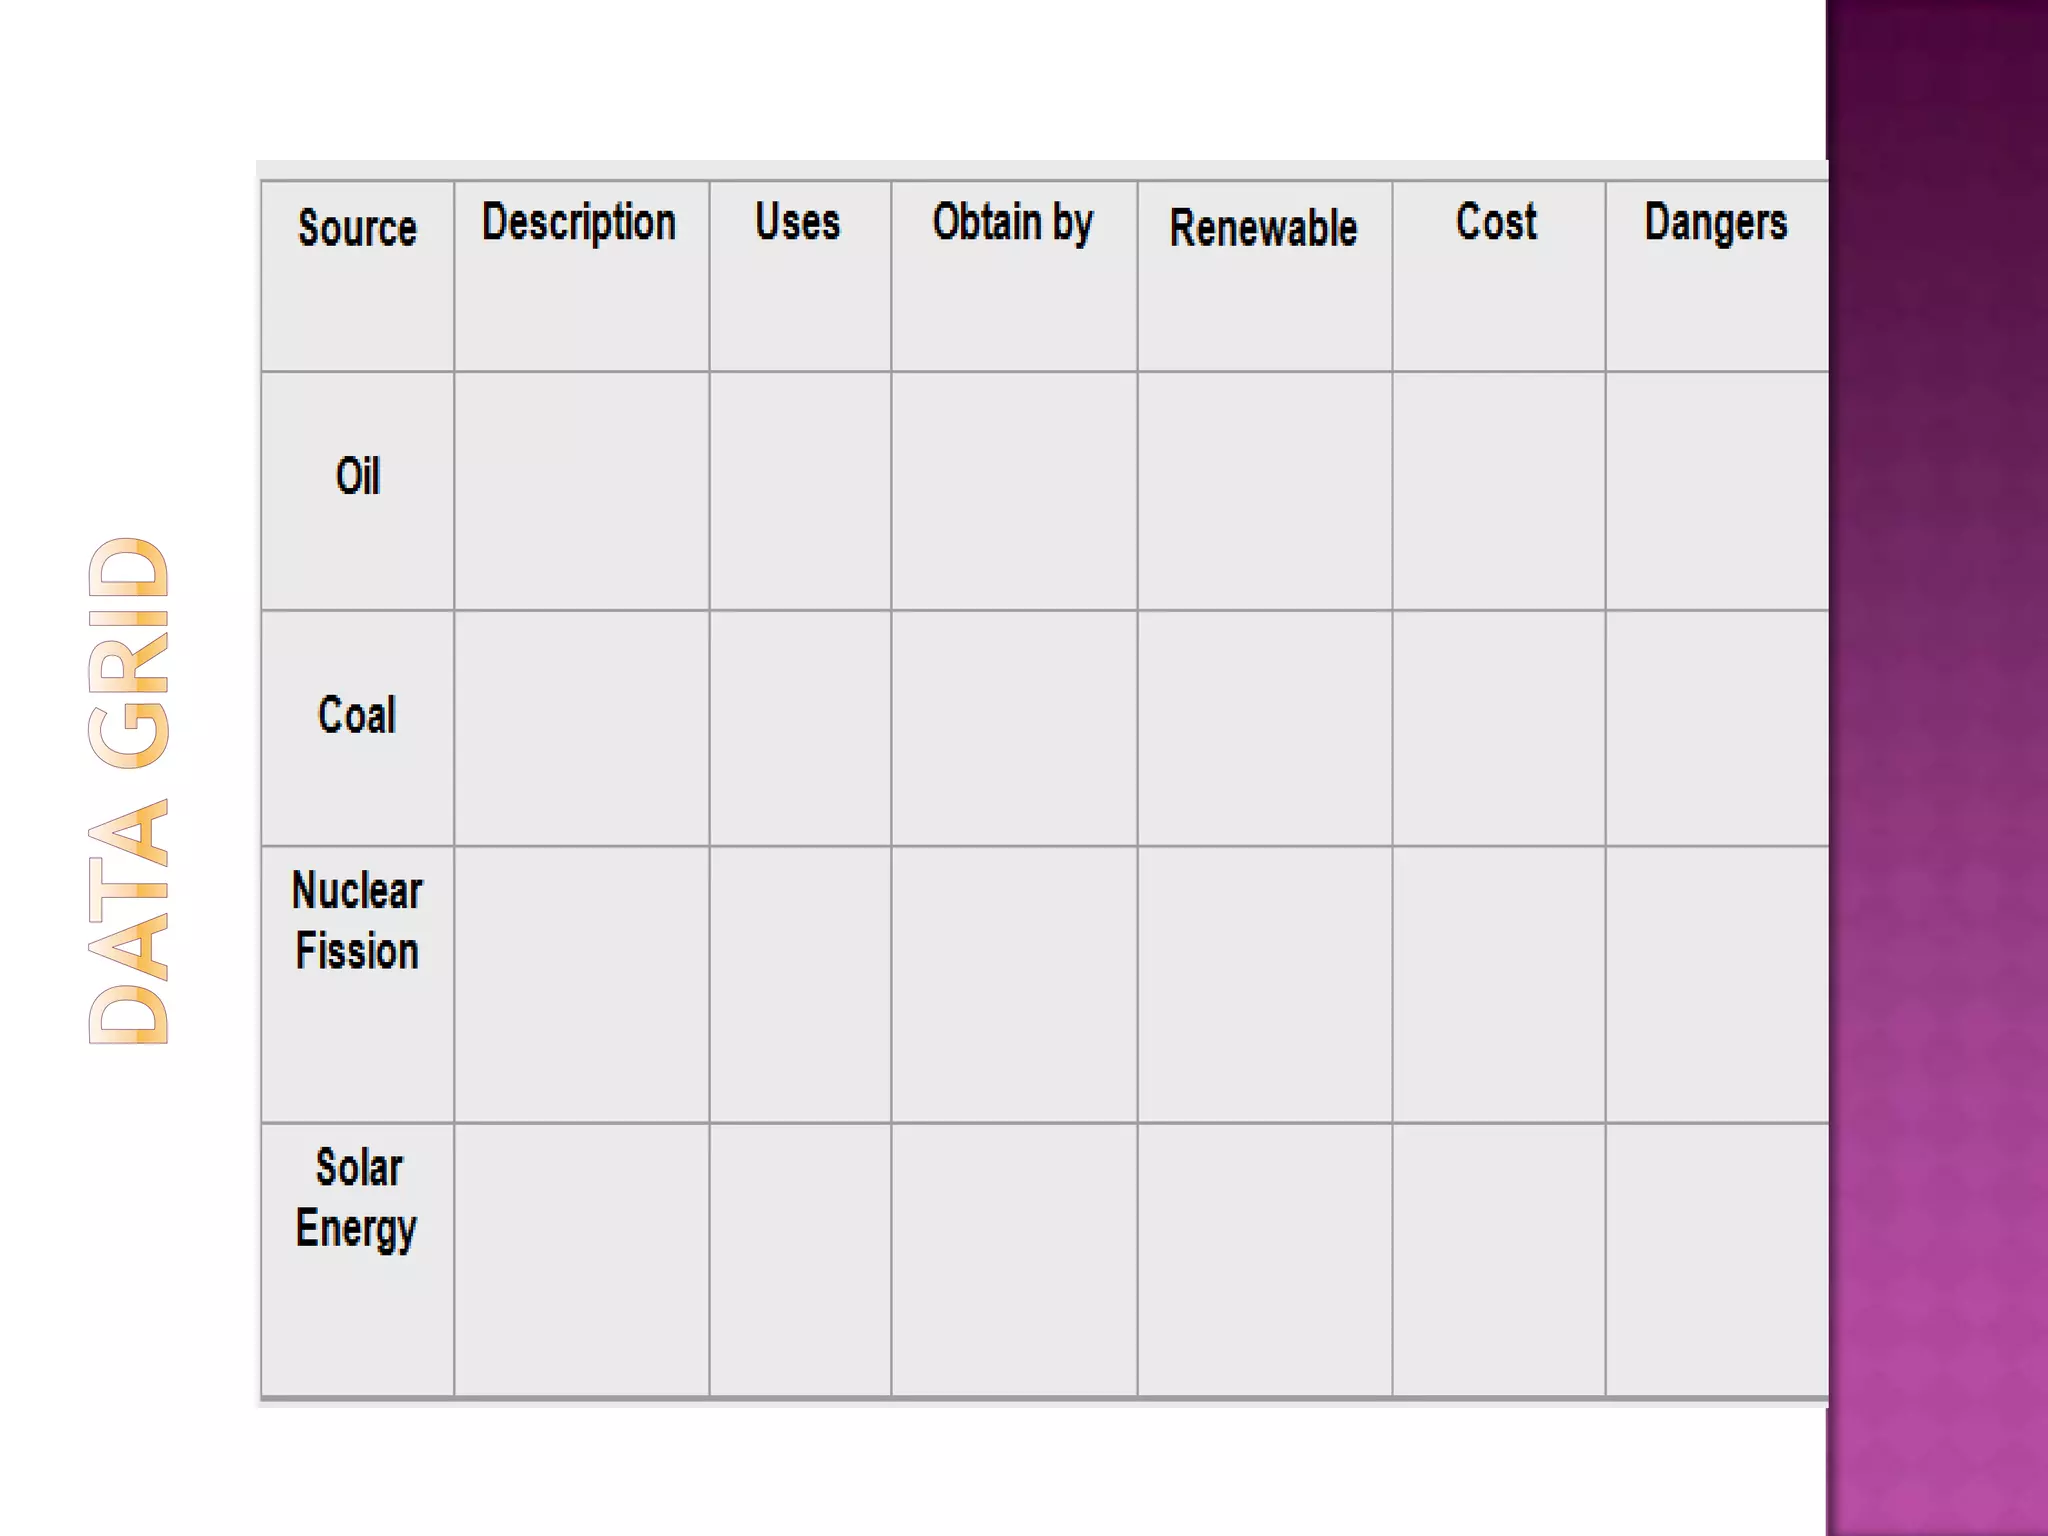This screenshot has height=1536, width=2048.
Task: Click the Dangers cell in the Oil row
Action: point(1717,491)
